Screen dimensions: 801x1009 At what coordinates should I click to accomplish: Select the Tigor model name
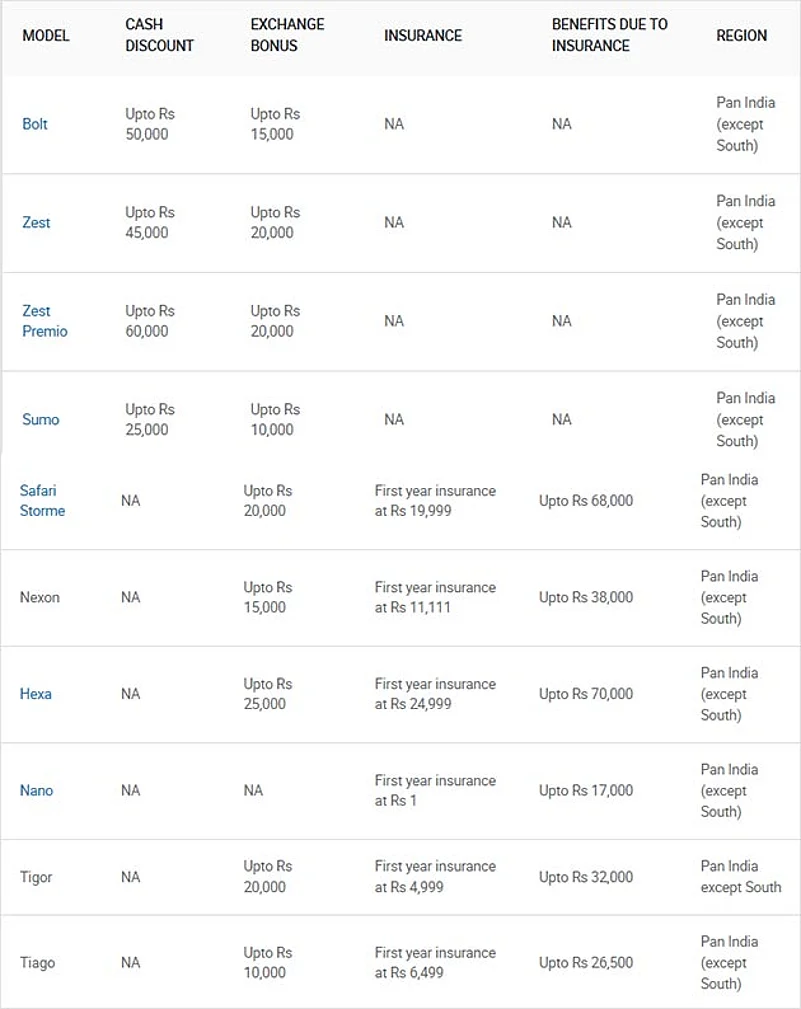[36, 877]
